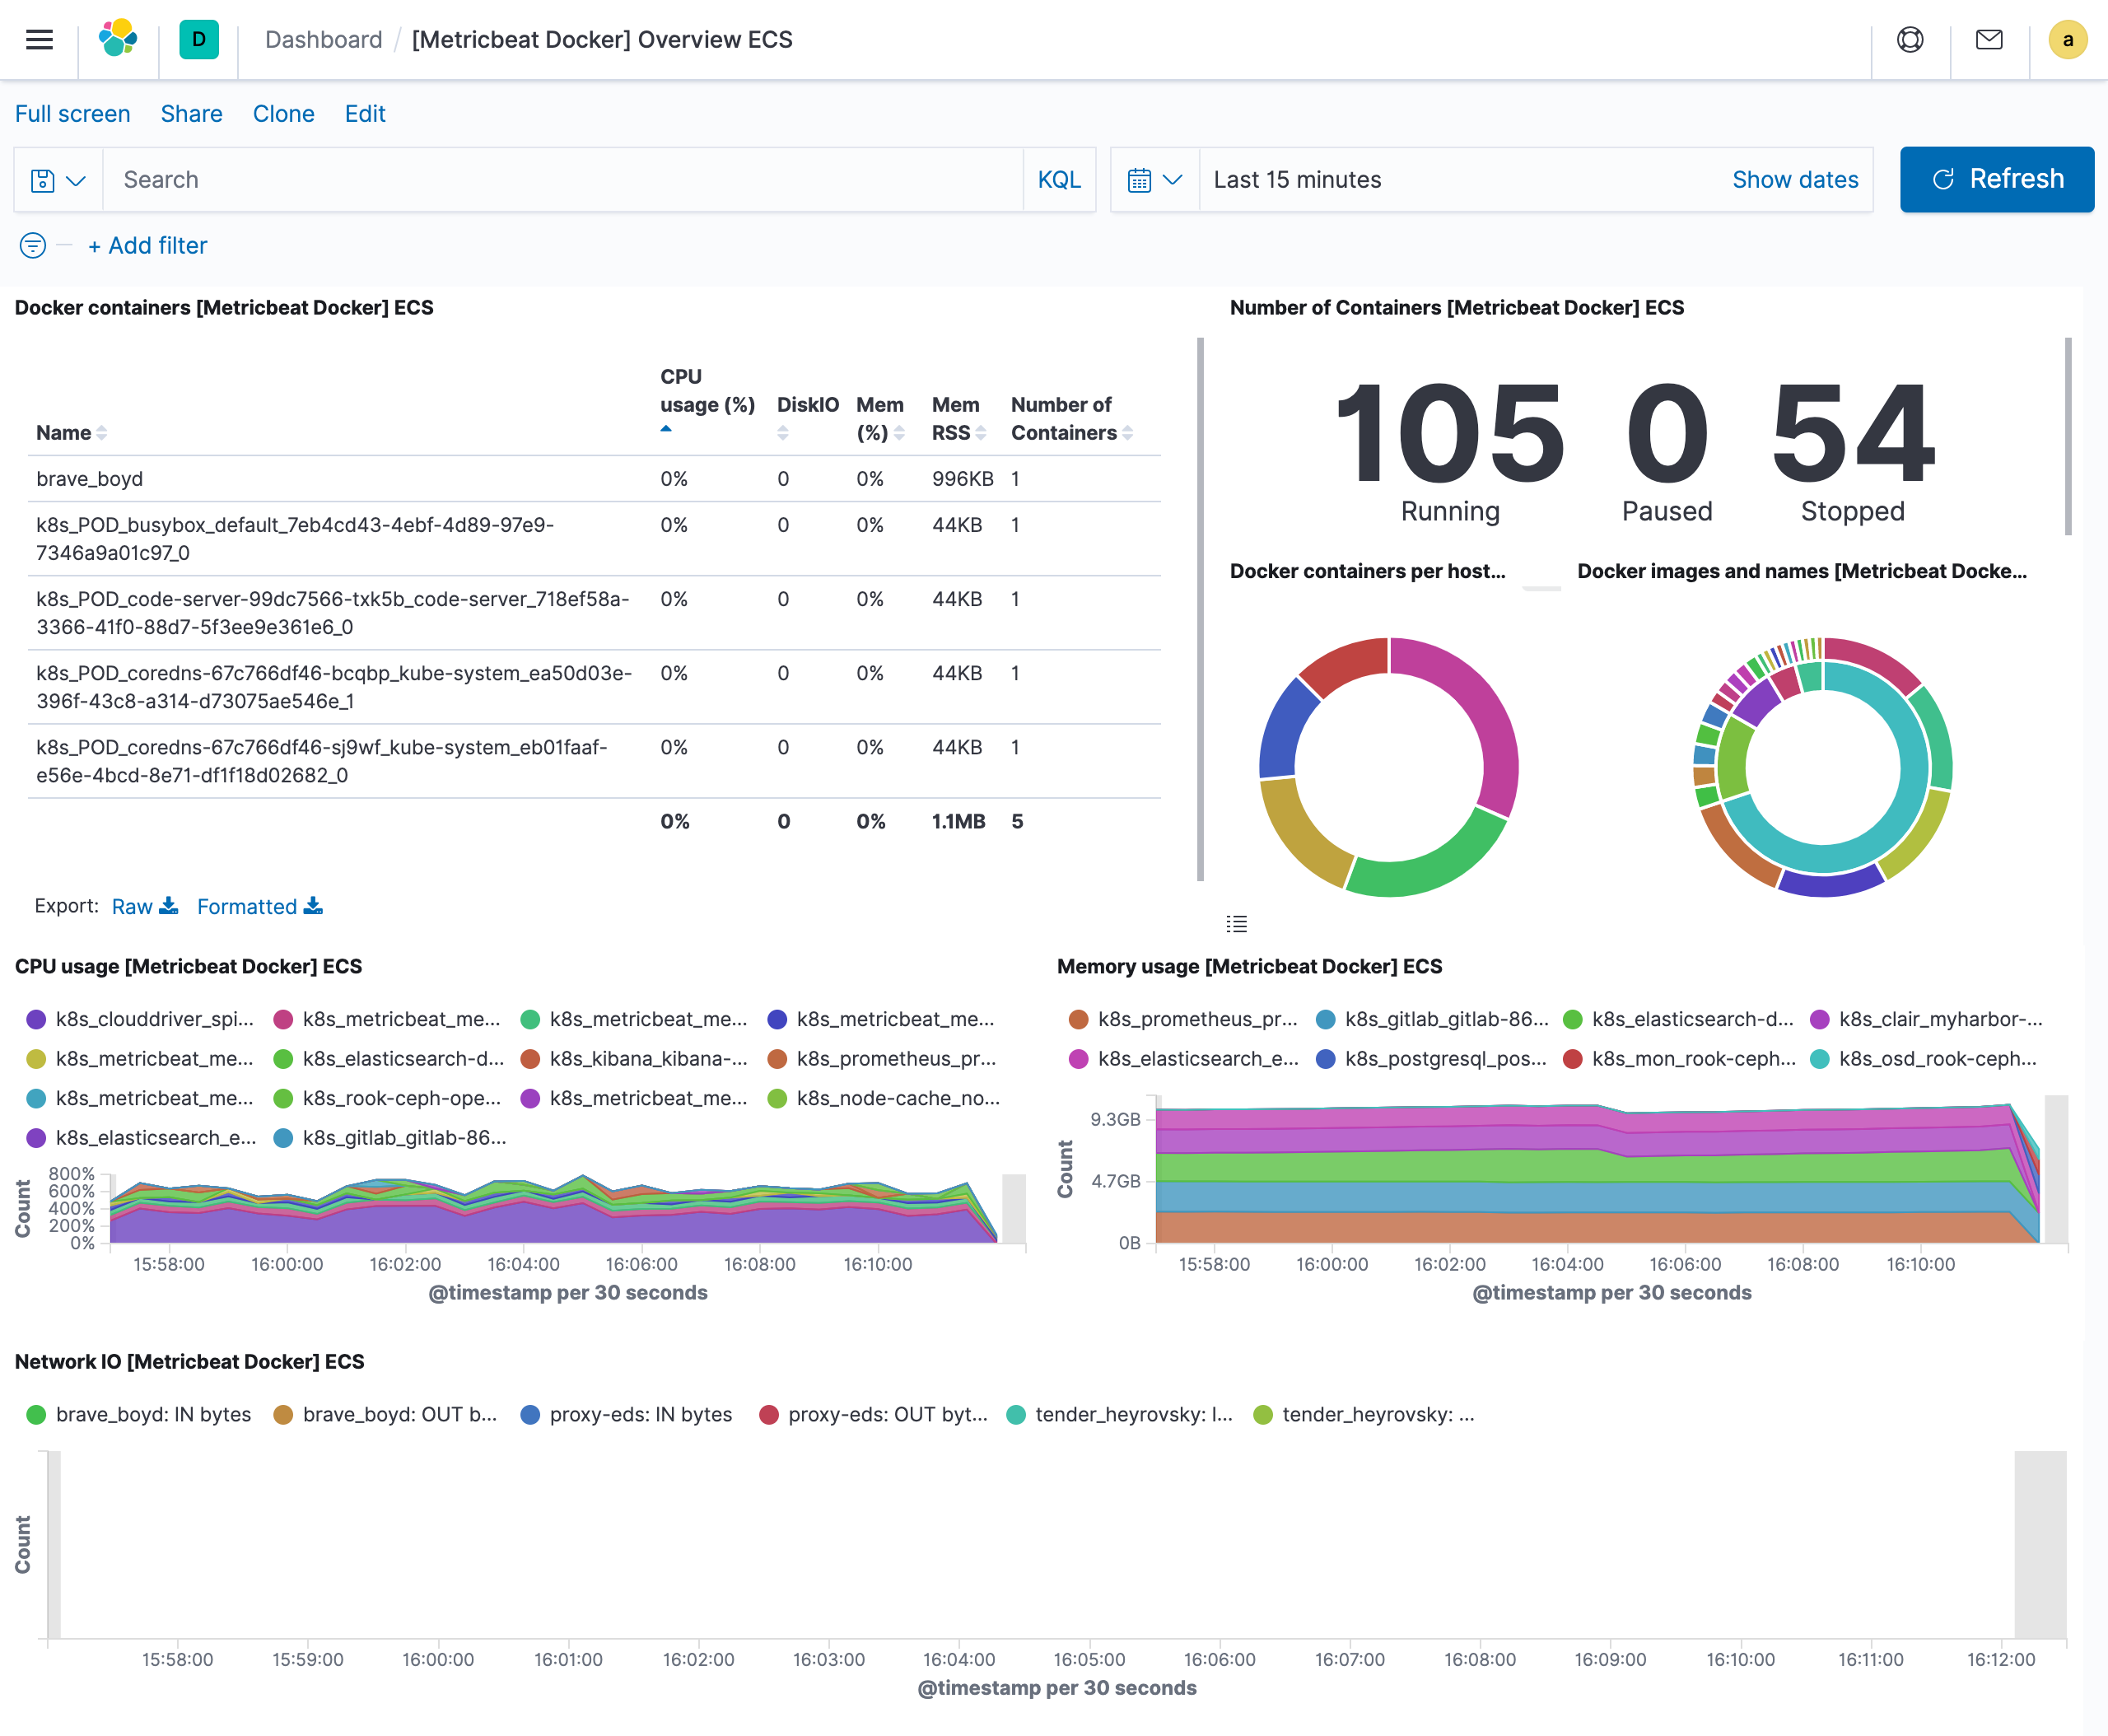The height and width of the screenshot is (1736, 2108).
Task: Expand the date quick-select chevron
Action: (1173, 180)
